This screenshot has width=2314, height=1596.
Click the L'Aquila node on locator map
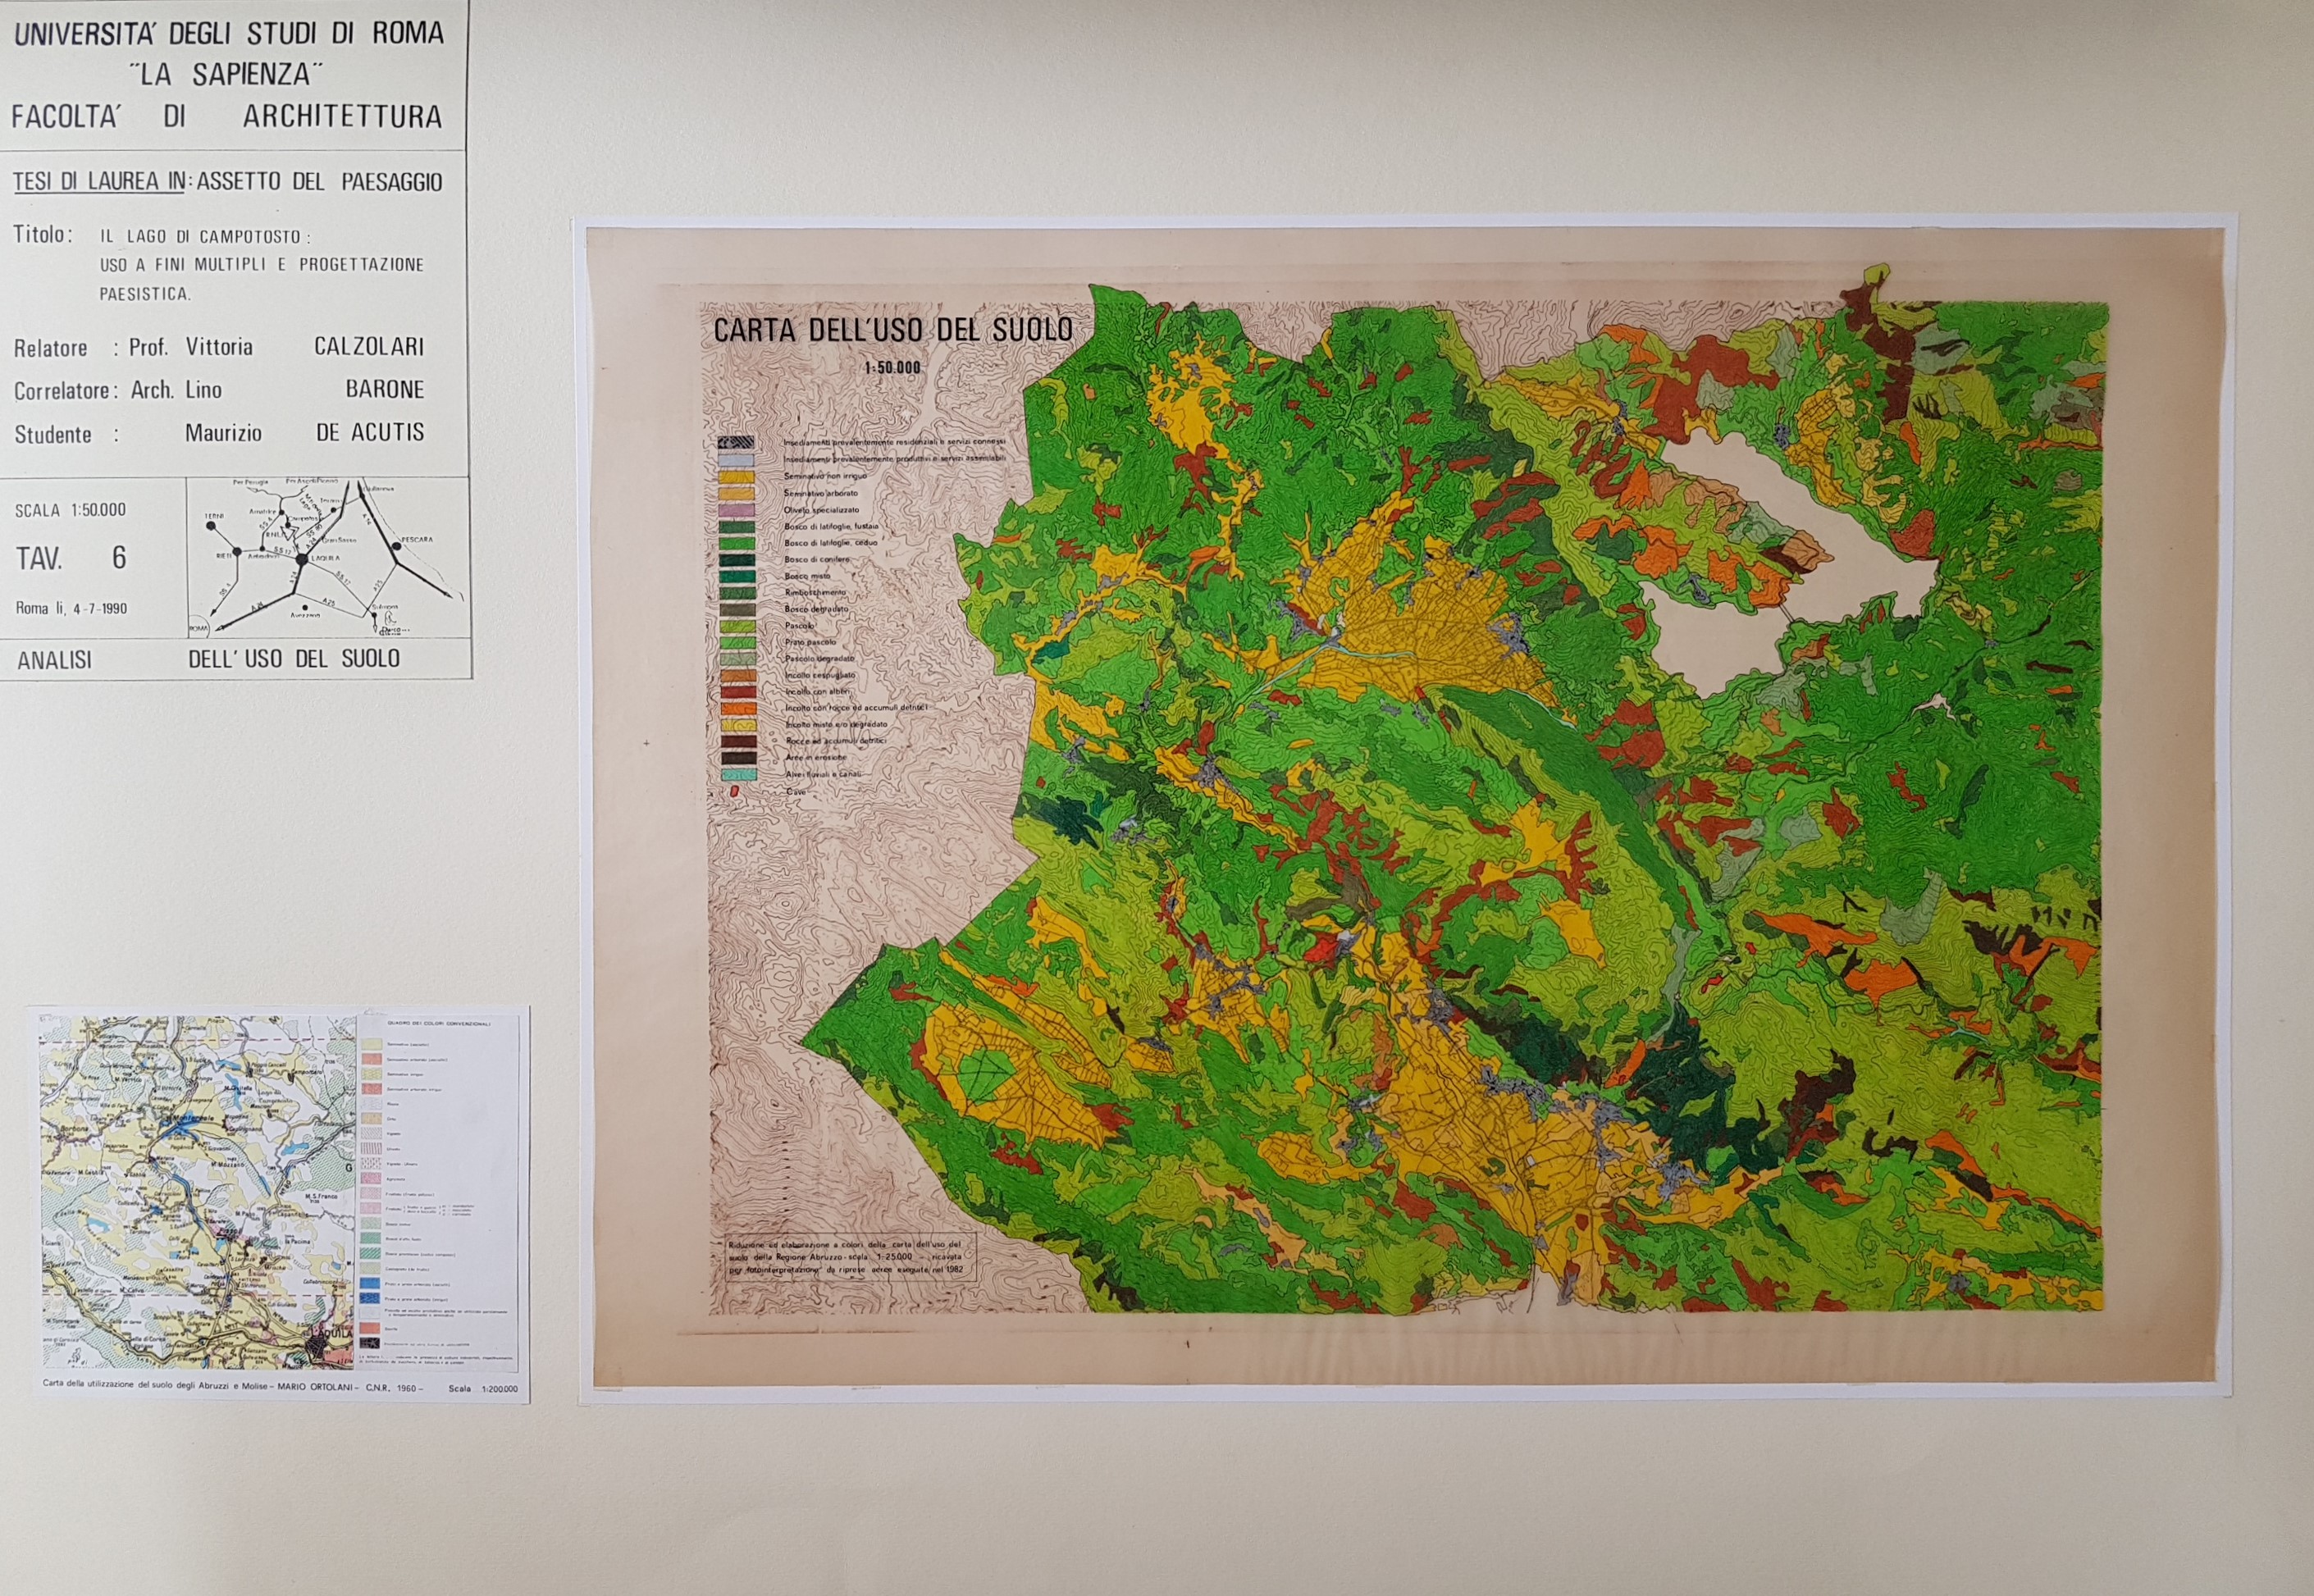coord(302,559)
